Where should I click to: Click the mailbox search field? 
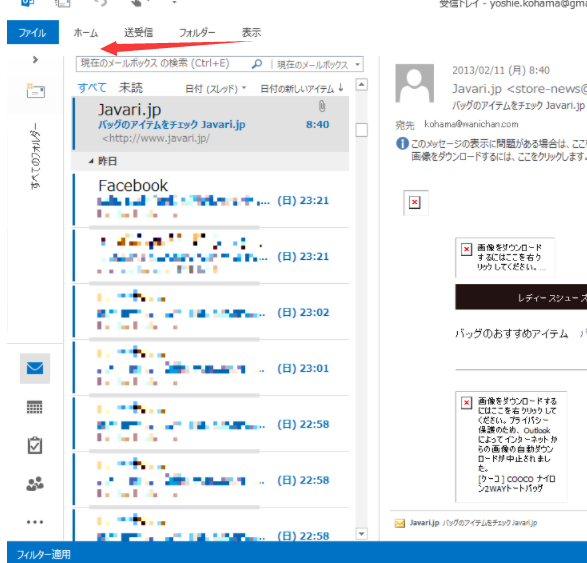[x=165, y=64]
